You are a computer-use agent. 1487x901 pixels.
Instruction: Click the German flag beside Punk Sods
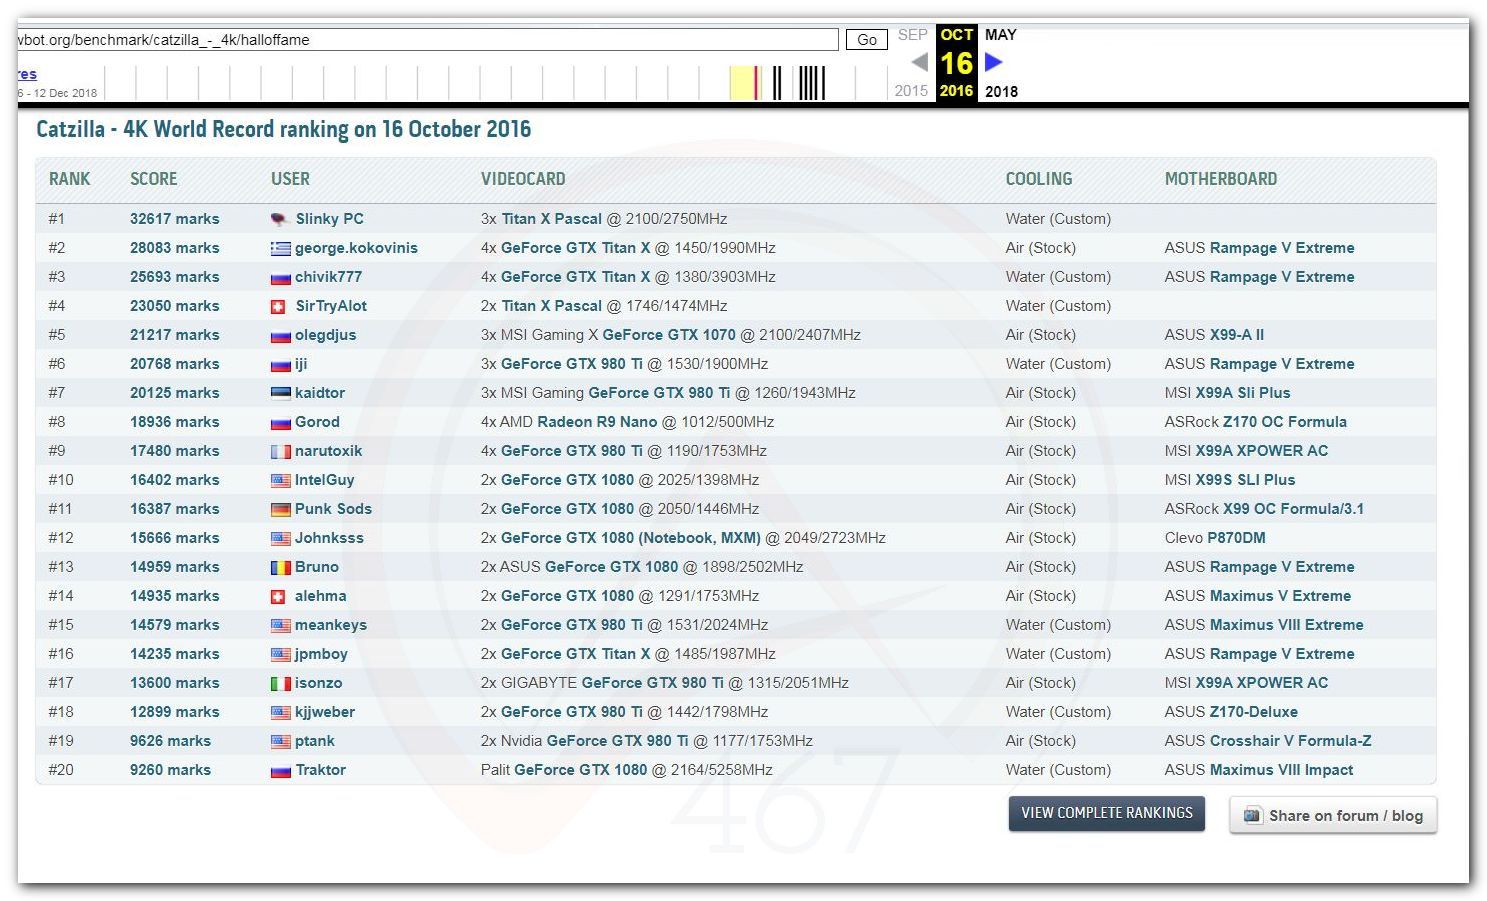(x=280, y=509)
